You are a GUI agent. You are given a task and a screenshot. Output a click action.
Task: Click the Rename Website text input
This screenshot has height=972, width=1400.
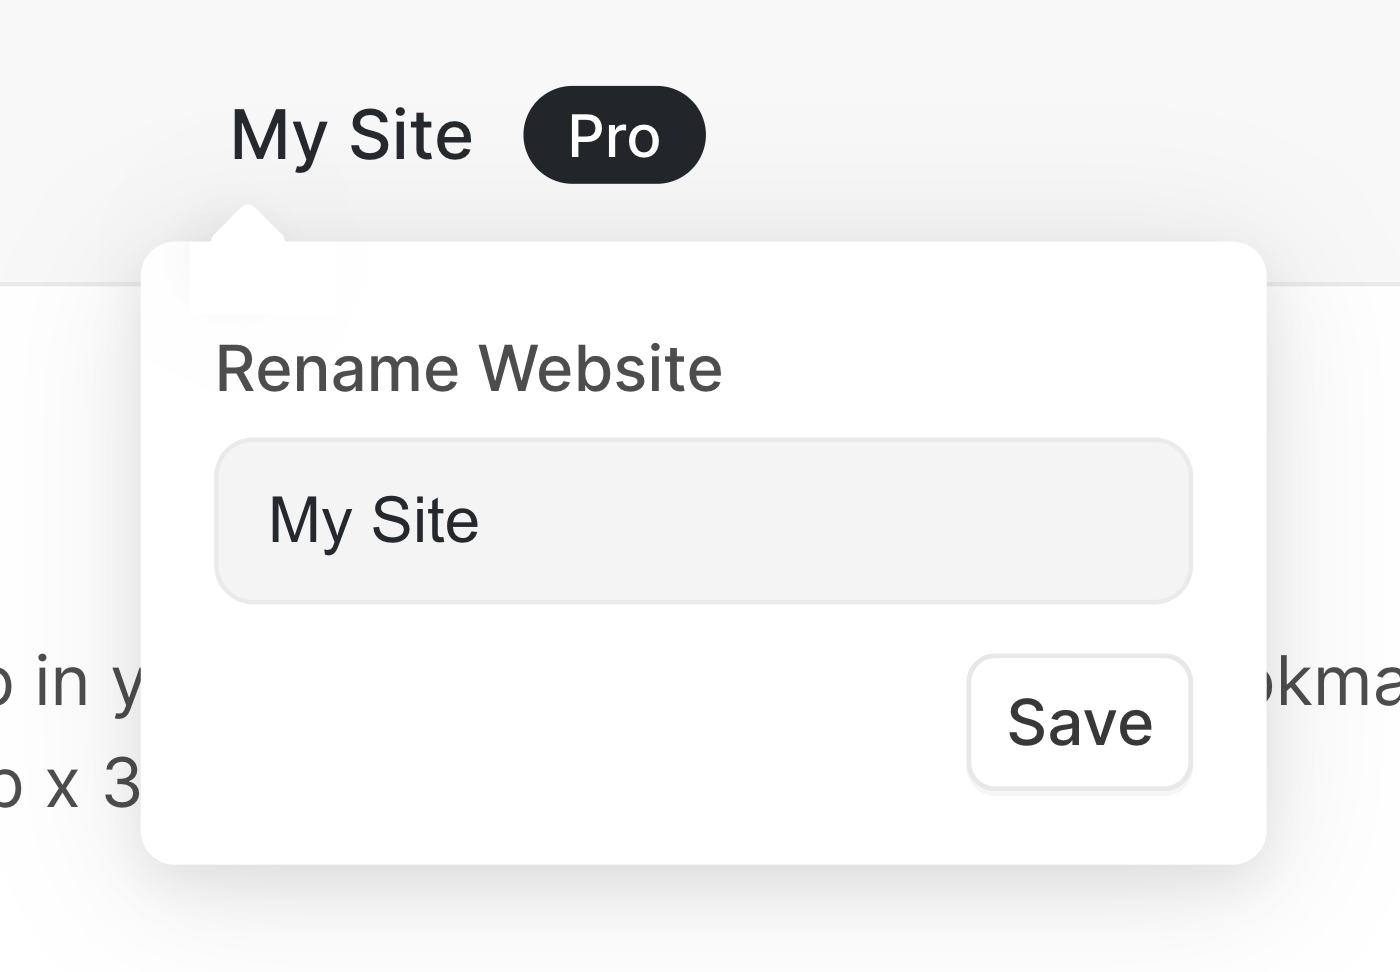coord(703,521)
